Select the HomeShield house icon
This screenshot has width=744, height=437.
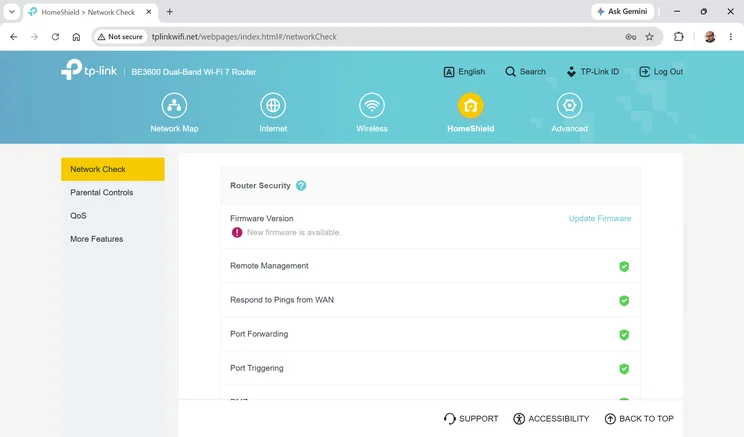coord(470,105)
